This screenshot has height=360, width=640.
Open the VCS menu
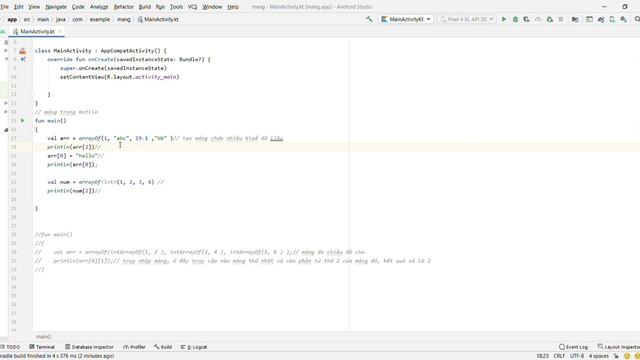(x=192, y=7)
